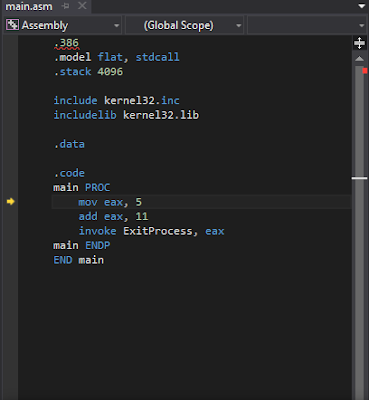Click kernel32.inc in include line
The height and width of the screenshot is (400, 369).
[x=142, y=100]
